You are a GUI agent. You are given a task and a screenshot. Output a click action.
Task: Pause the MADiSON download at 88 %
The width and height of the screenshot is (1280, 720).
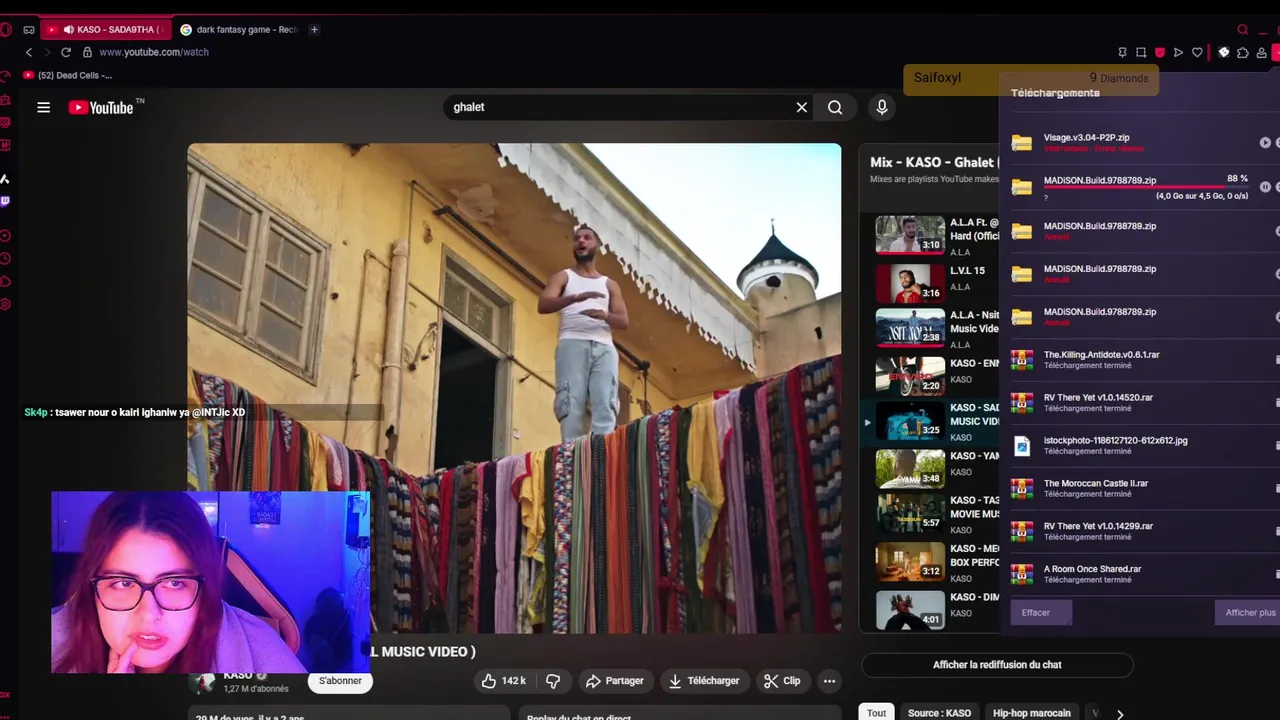(x=1265, y=187)
